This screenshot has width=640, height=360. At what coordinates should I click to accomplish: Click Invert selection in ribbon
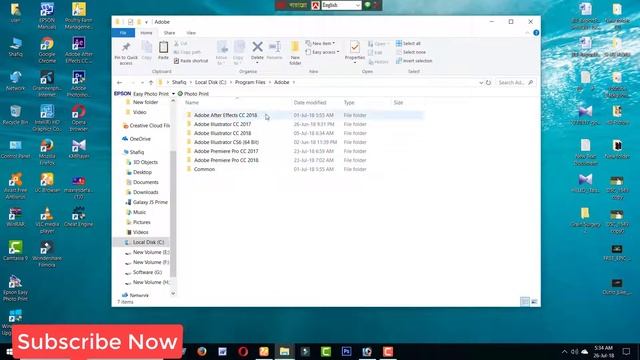click(414, 61)
